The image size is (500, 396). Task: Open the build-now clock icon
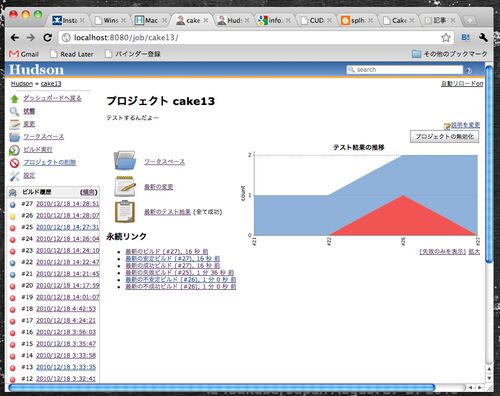tap(14, 150)
